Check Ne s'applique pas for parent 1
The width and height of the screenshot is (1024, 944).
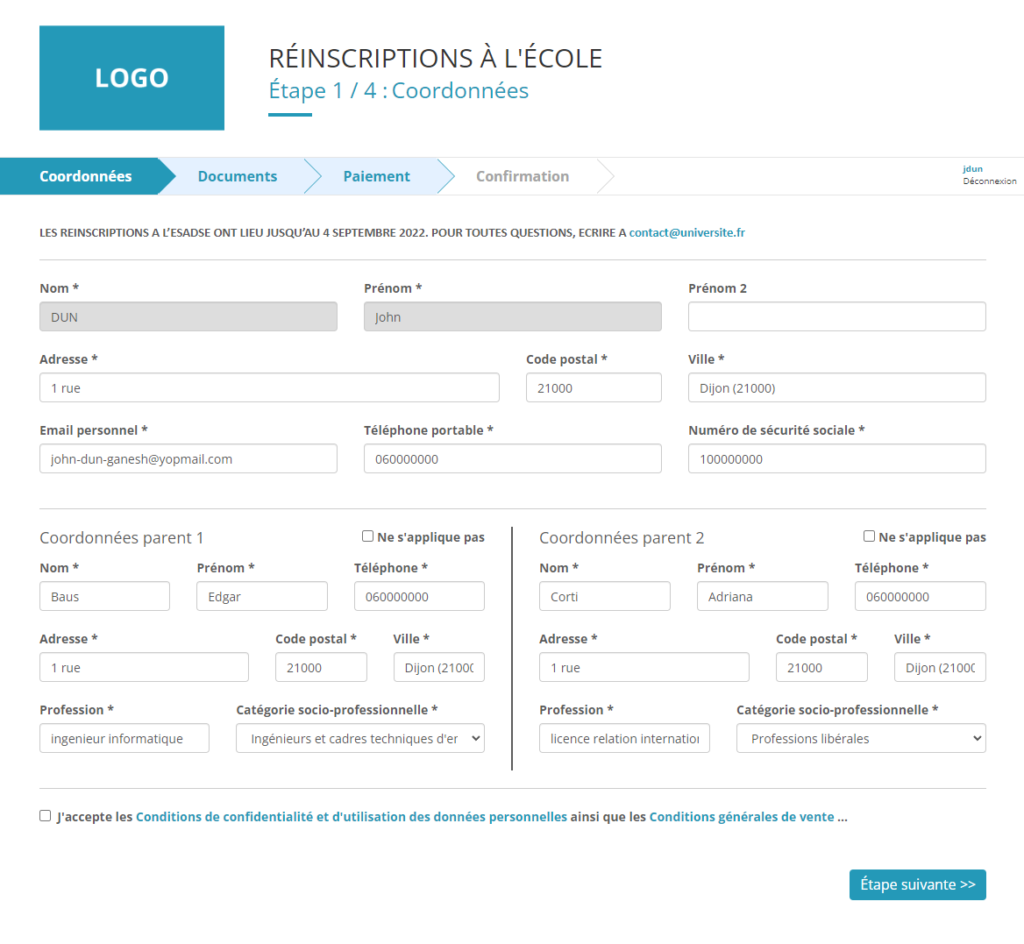point(368,536)
